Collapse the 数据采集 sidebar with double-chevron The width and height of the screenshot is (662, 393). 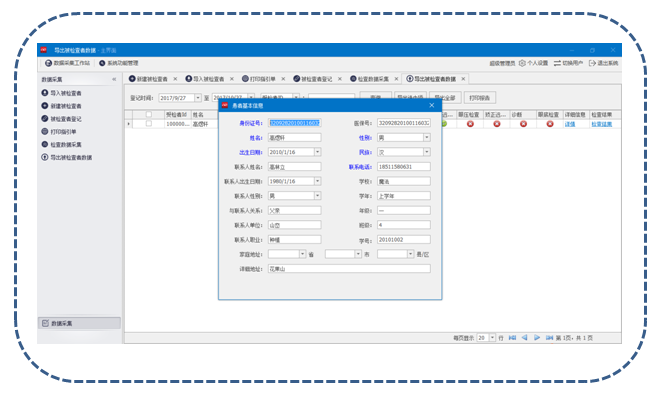pyautogui.click(x=114, y=79)
